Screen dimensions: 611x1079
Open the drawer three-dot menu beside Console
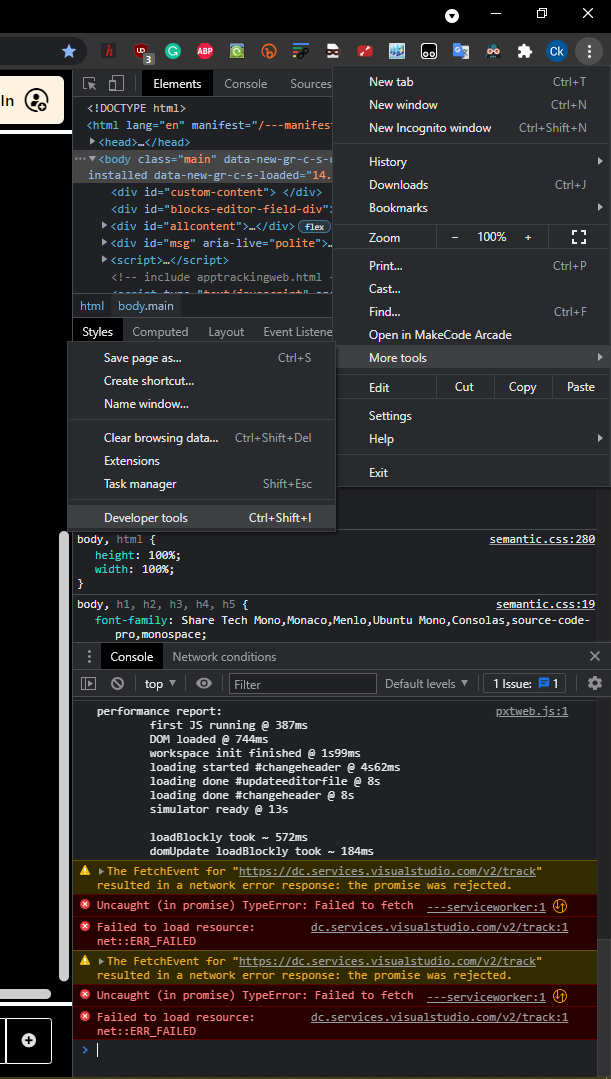tap(89, 656)
